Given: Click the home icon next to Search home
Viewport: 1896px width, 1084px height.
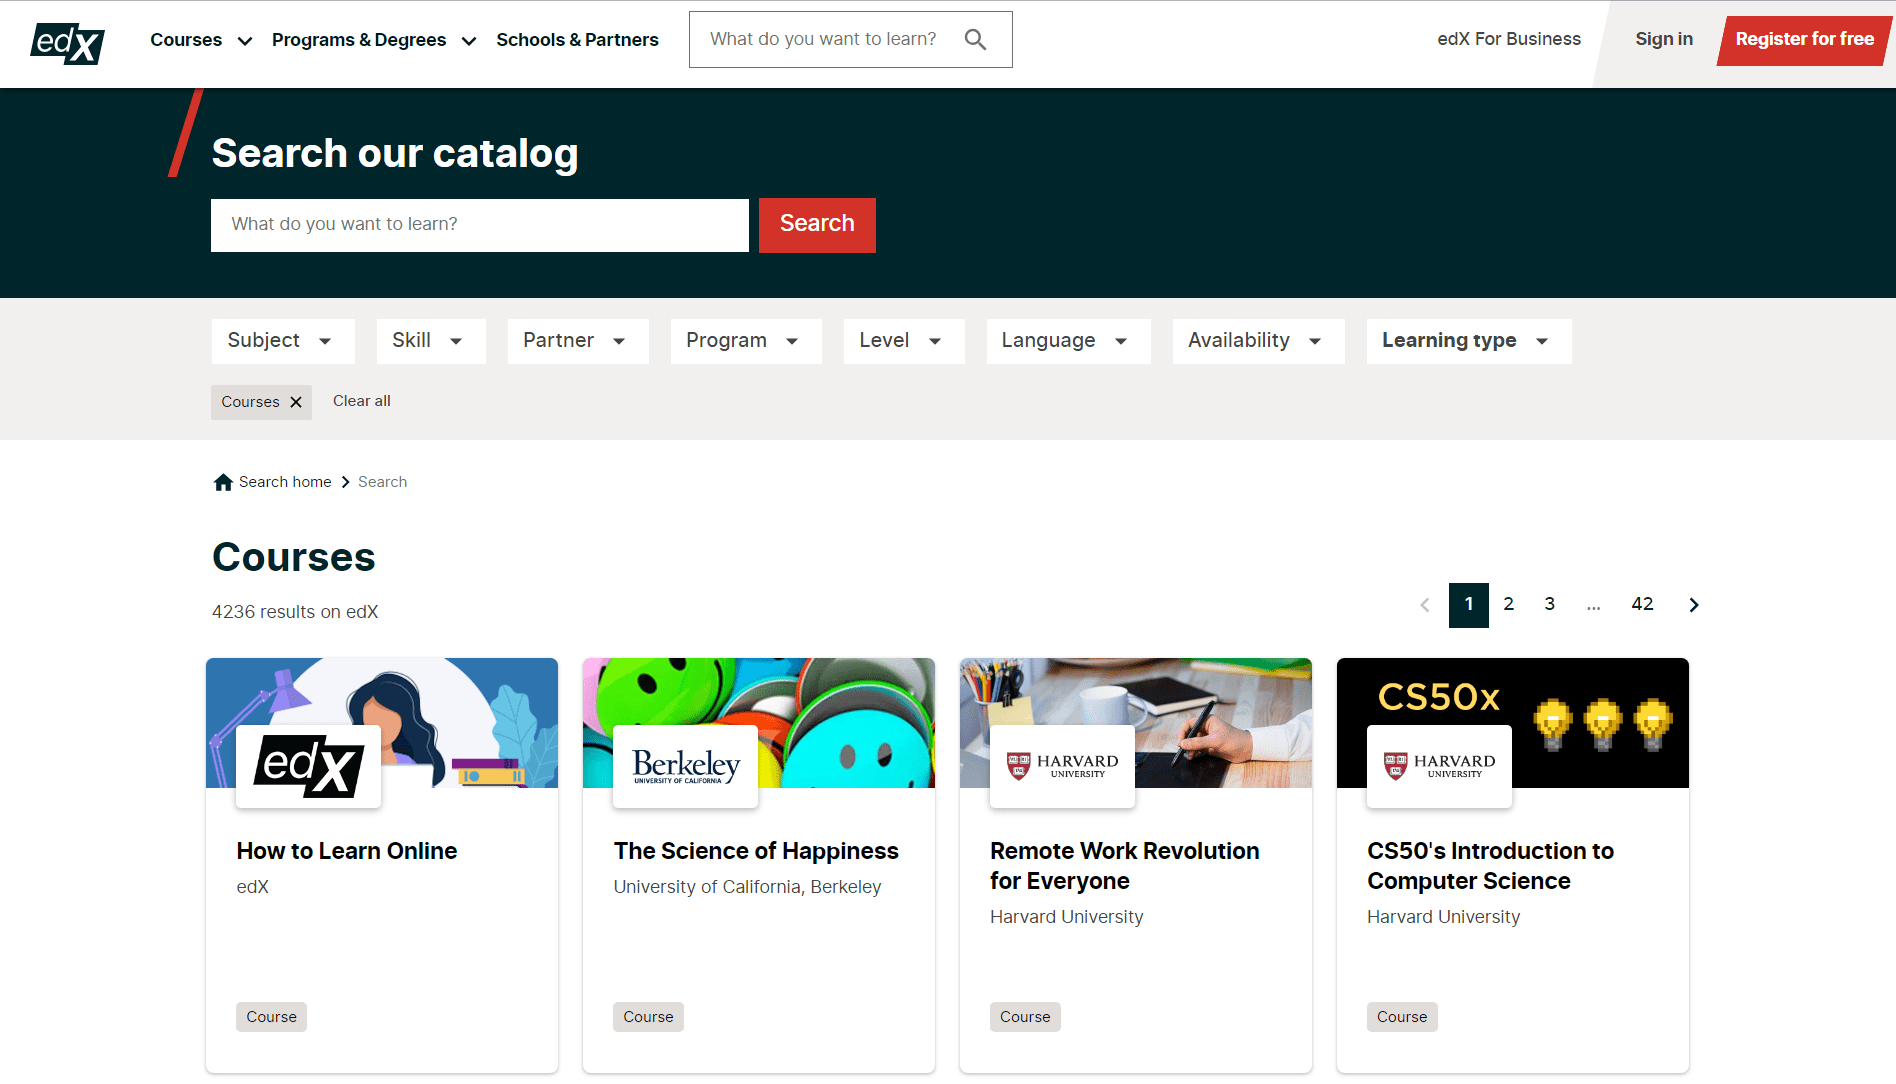Looking at the screenshot, I should click(x=222, y=481).
